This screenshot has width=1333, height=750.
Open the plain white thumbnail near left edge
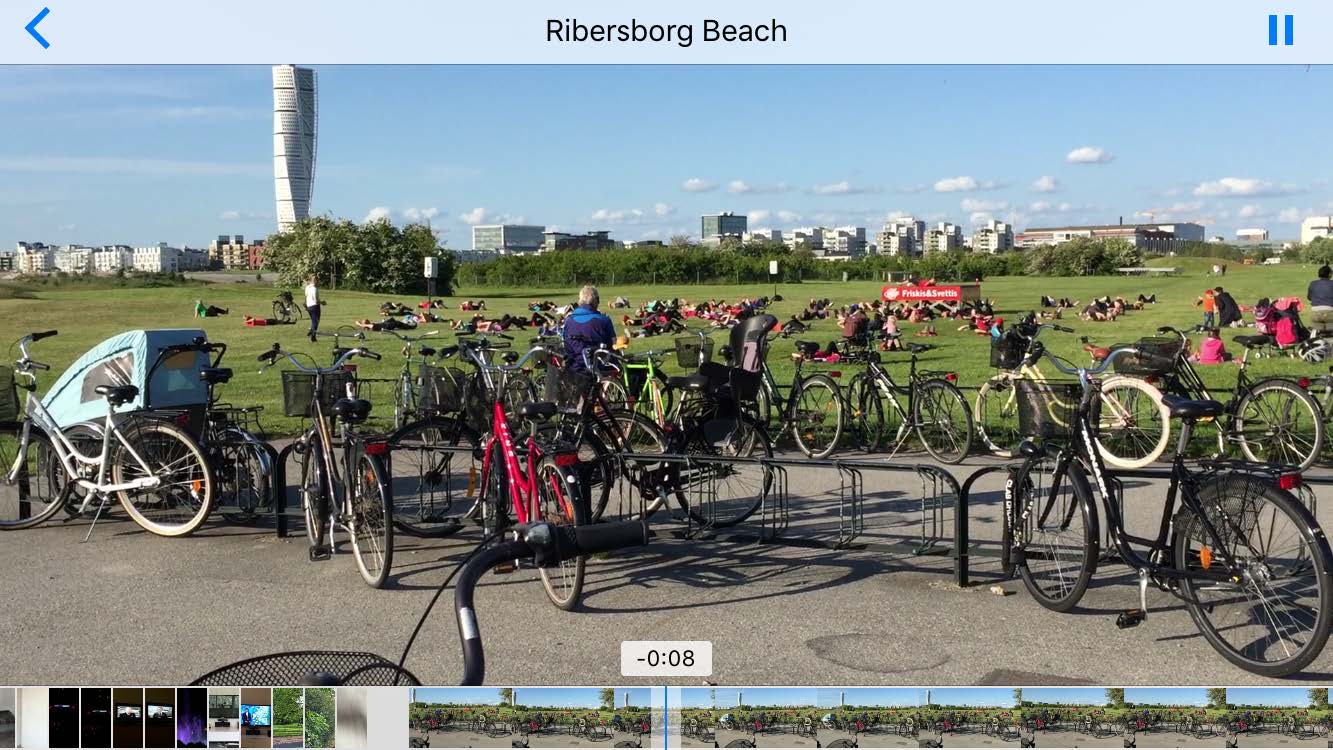31,718
